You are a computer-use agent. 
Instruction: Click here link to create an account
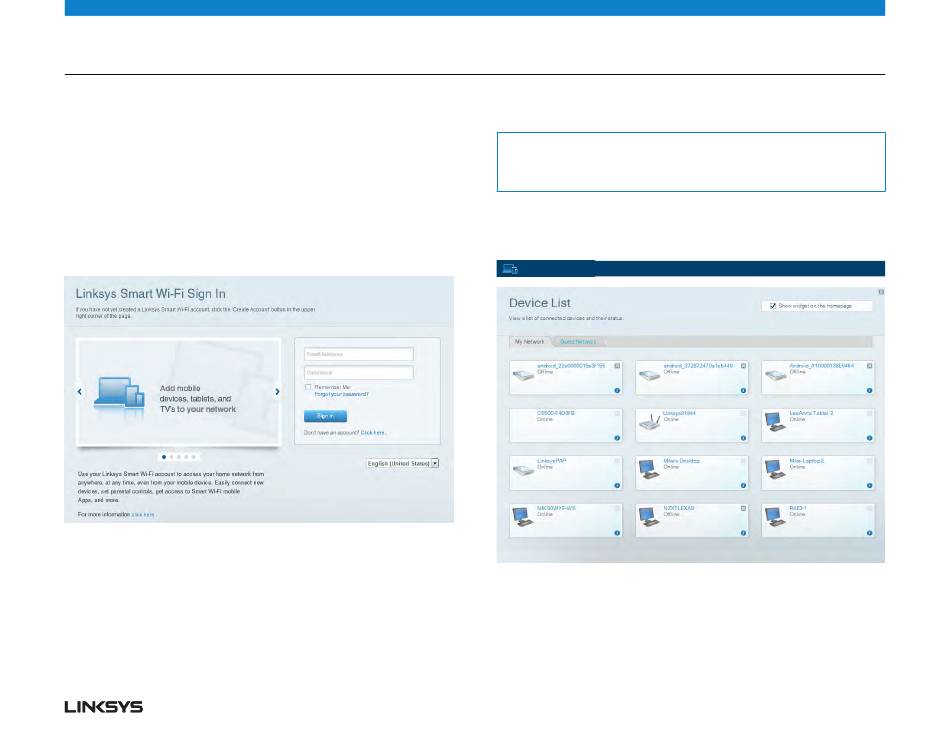tap(373, 433)
